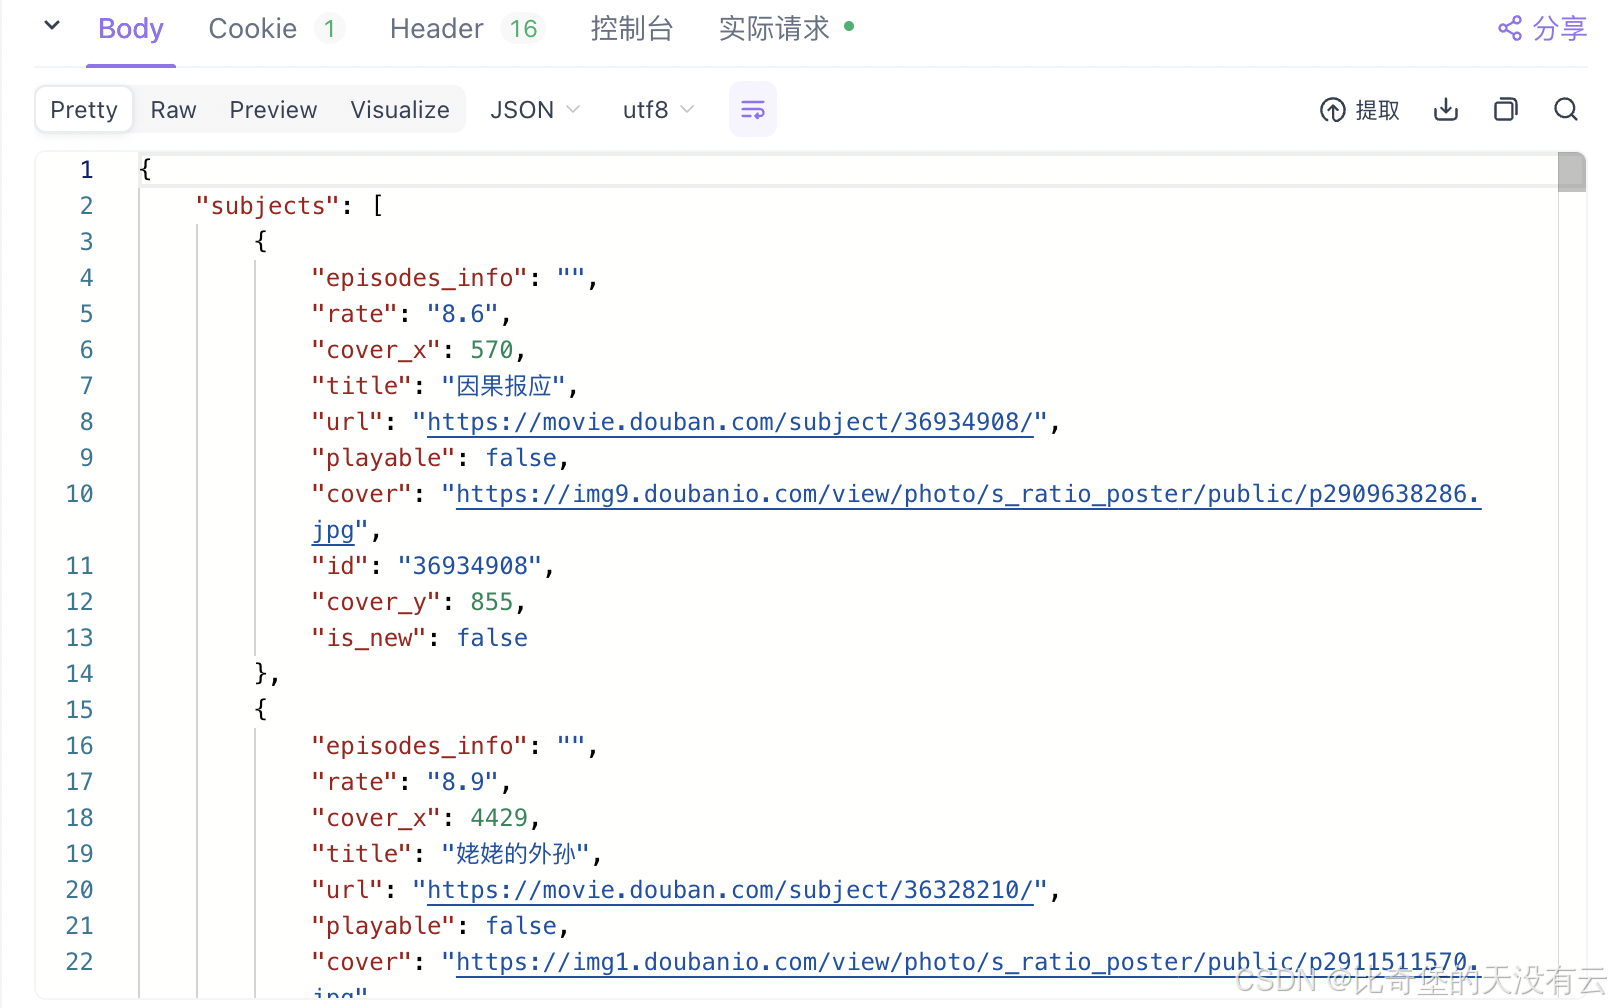
Task: Click the copy response icon
Action: pyautogui.click(x=1506, y=110)
